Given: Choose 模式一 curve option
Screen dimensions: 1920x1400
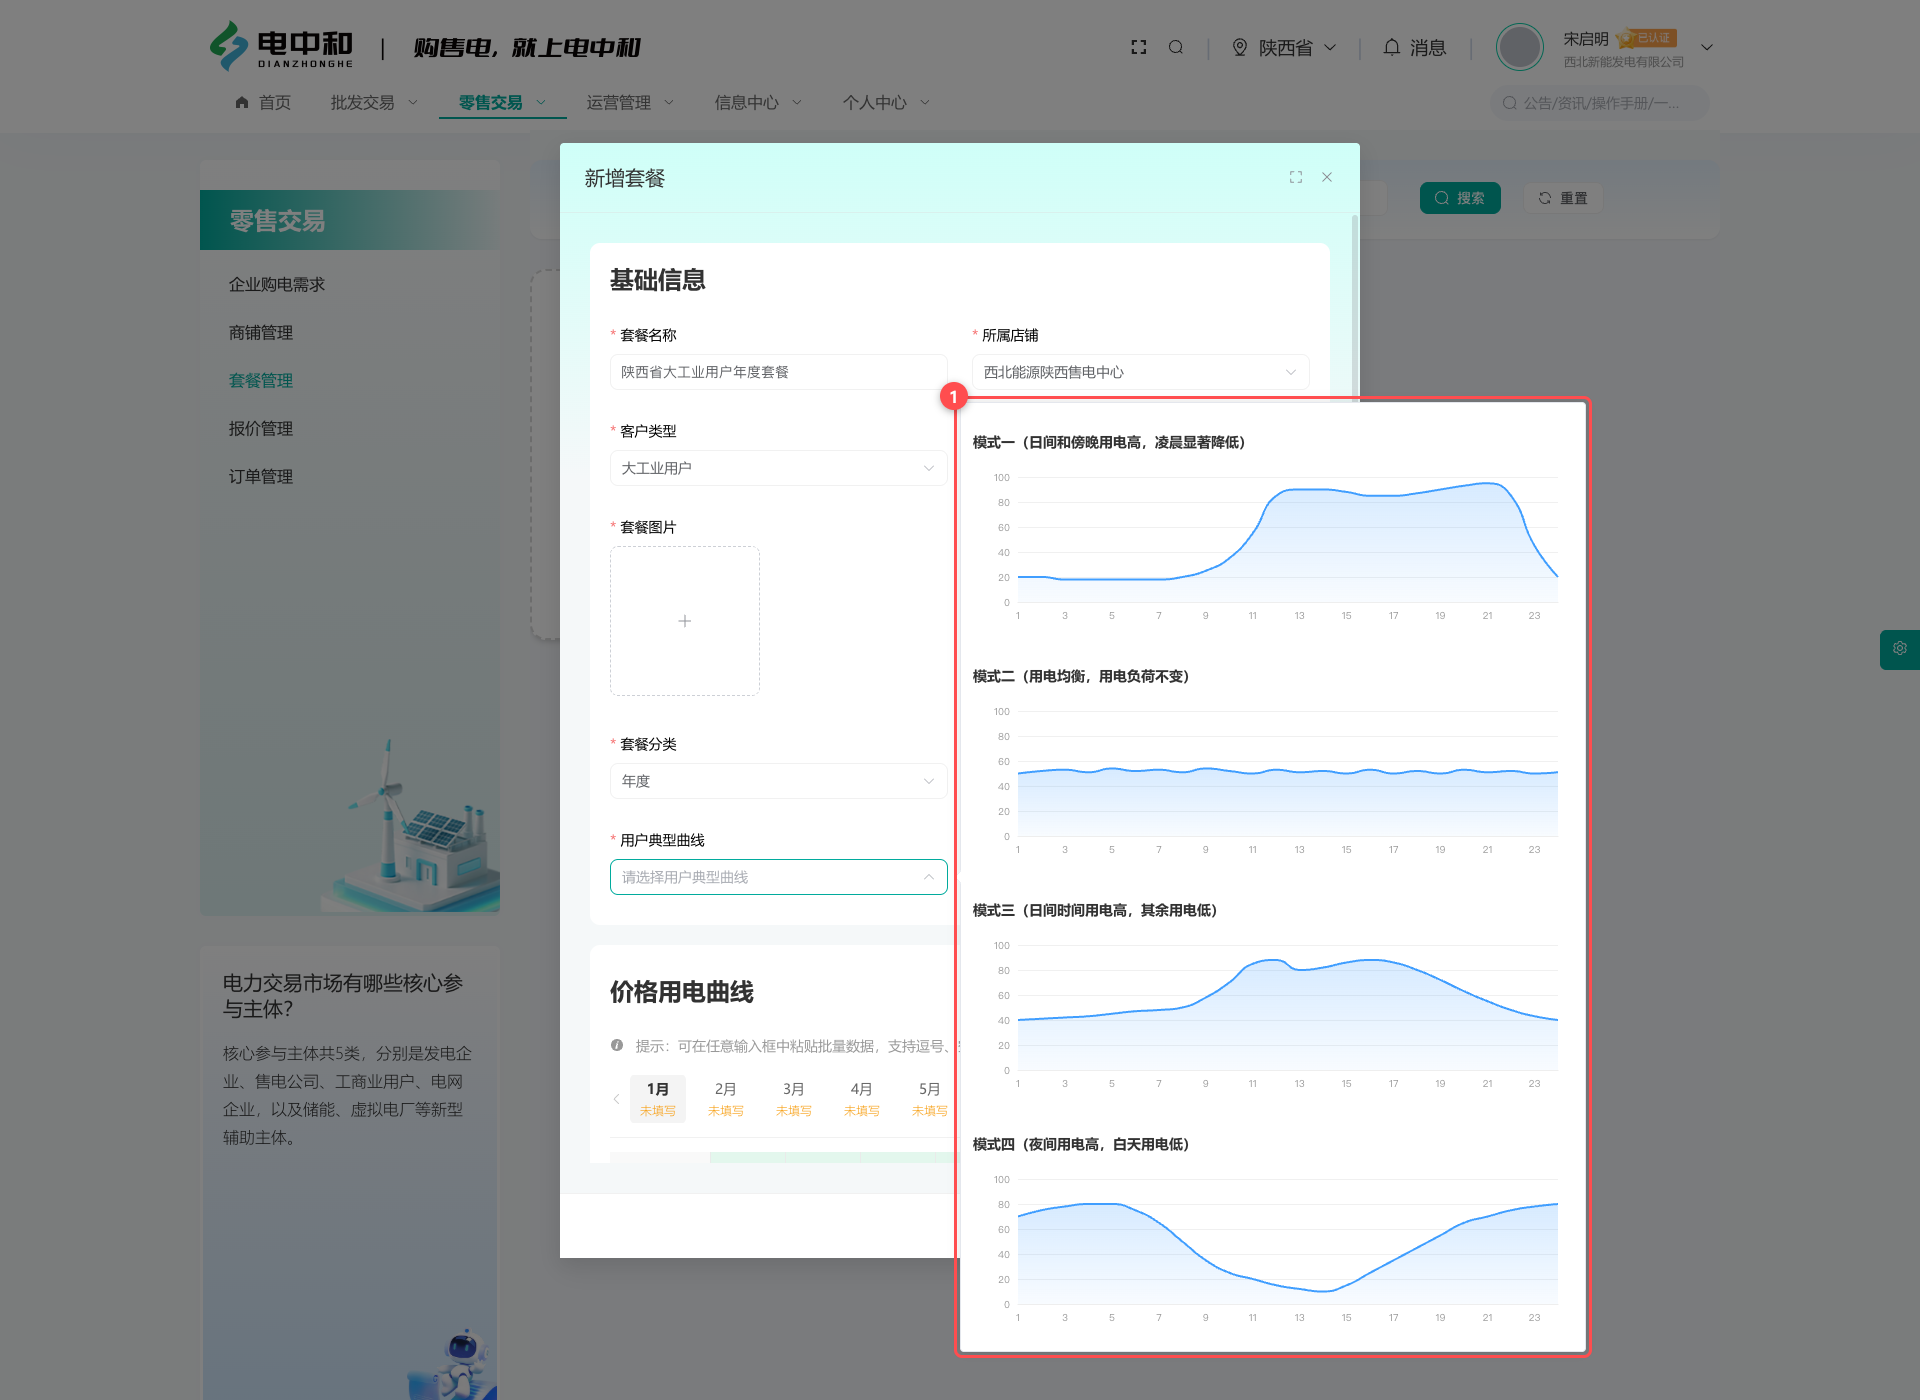Looking at the screenshot, I should pos(1272,528).
